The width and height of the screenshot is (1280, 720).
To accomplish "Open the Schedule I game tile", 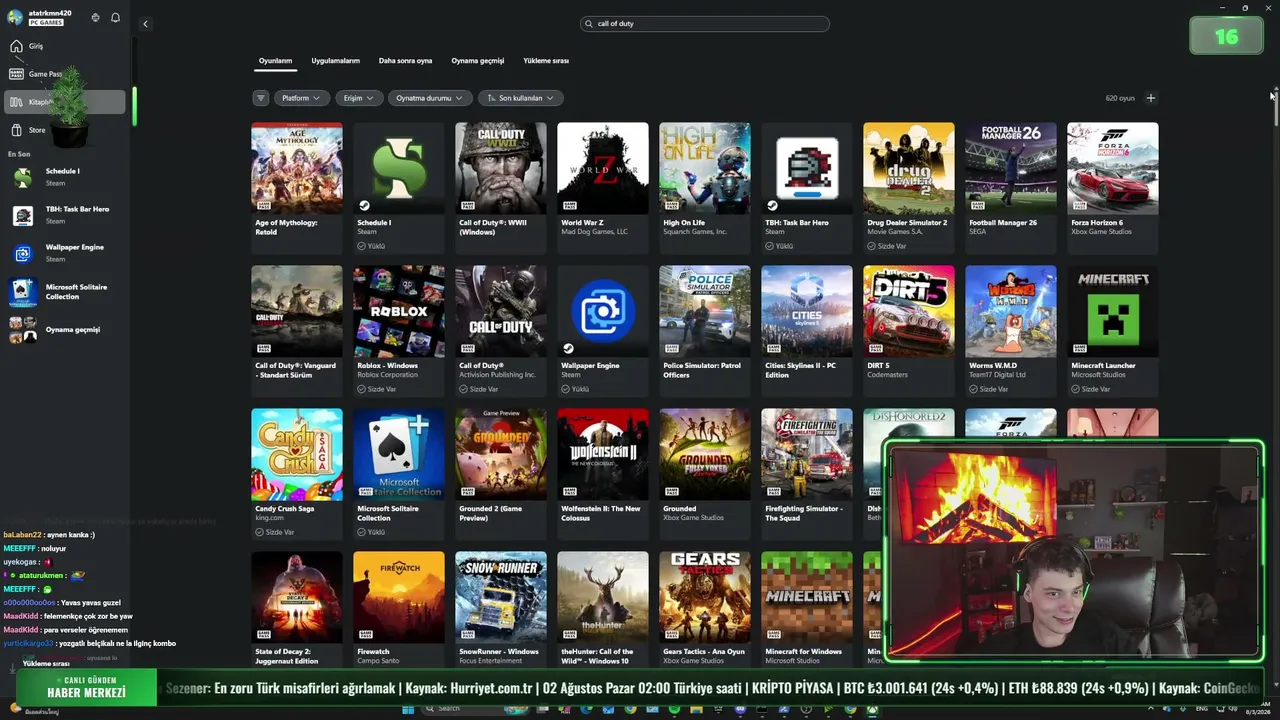I will pos(399,187).
